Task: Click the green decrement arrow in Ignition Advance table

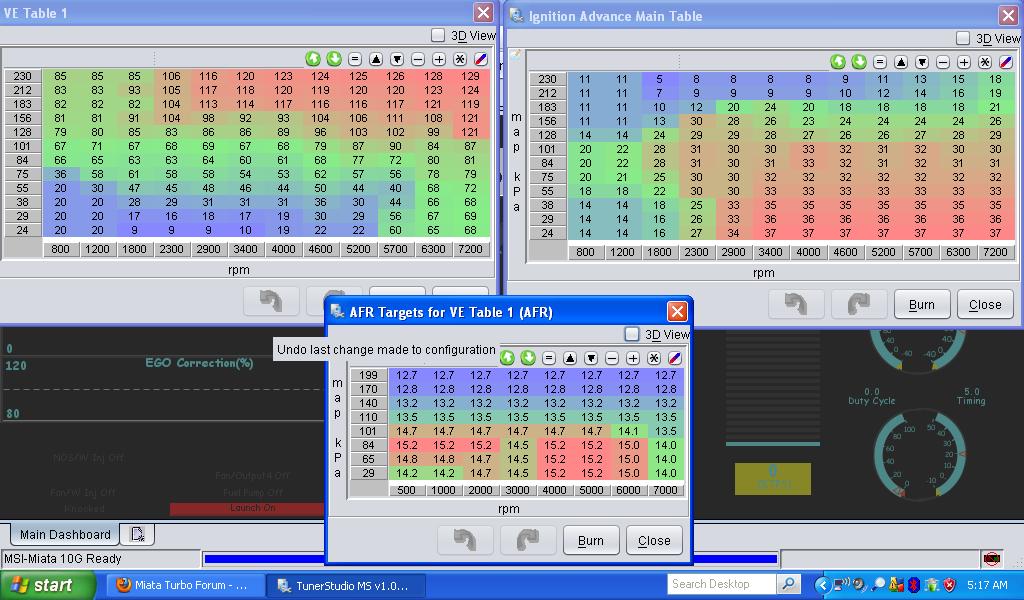Action: 859,62
